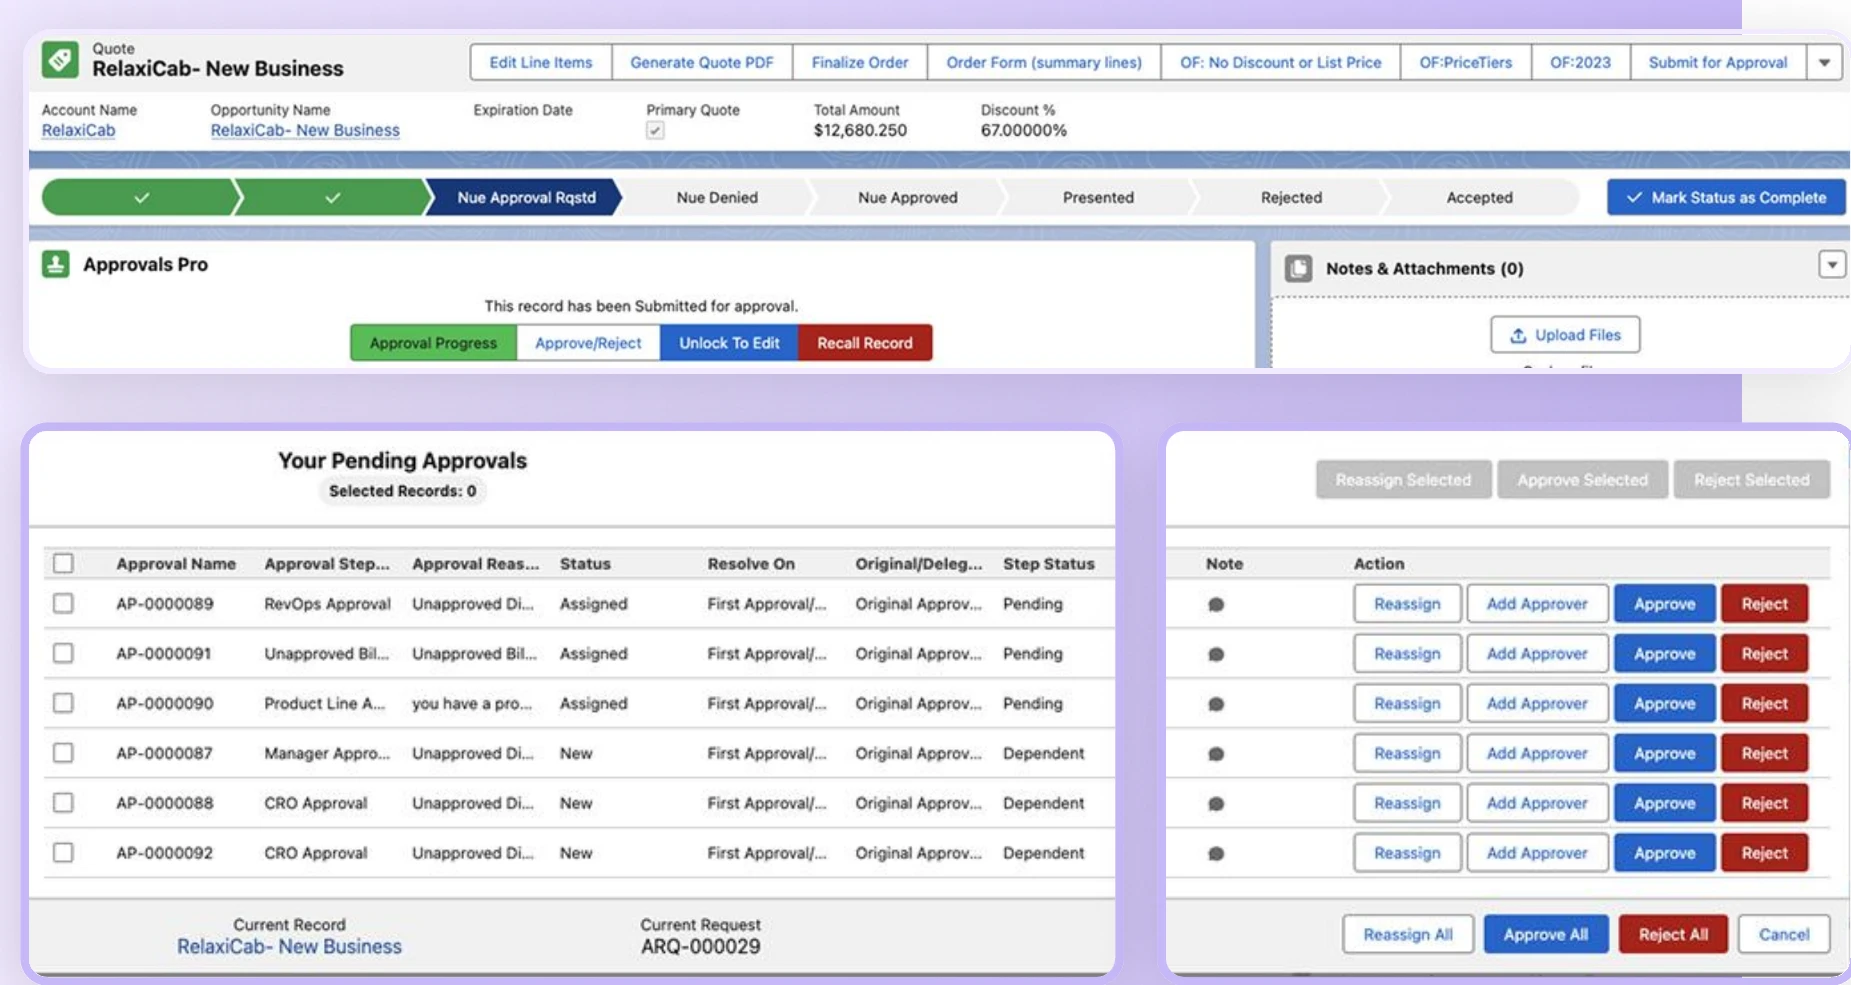Click Recall Record

click(x=865, y=343)
